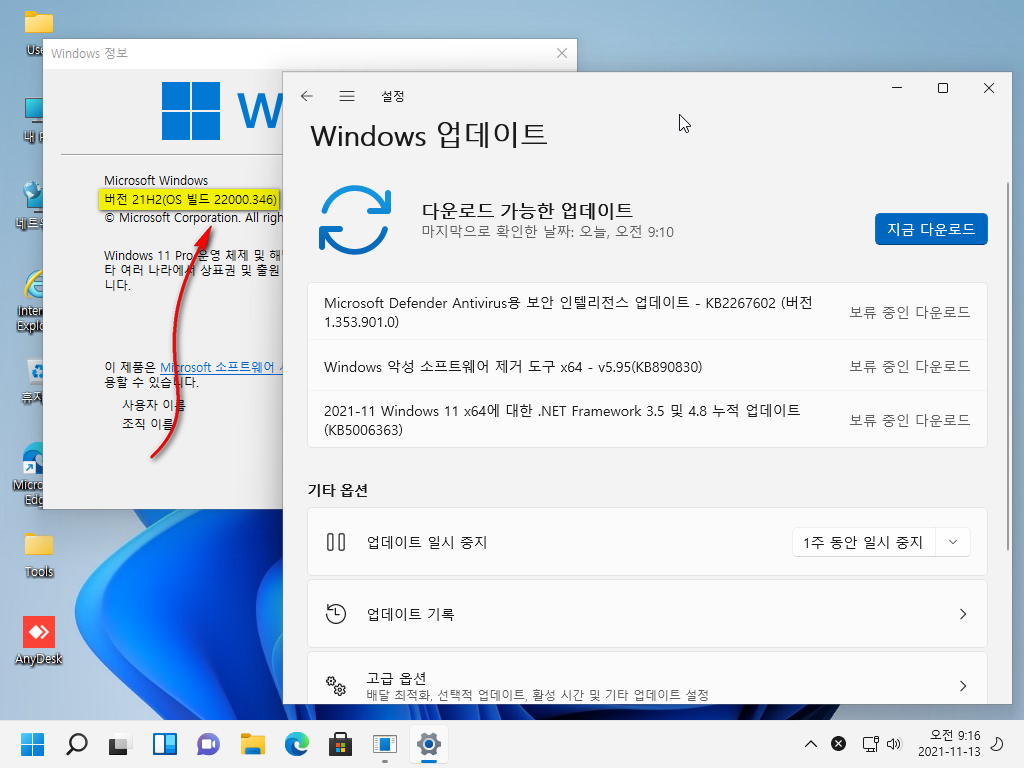Maximize the Settings window
This screenshot has height=768, width=1024.
[x=942, y=88]
